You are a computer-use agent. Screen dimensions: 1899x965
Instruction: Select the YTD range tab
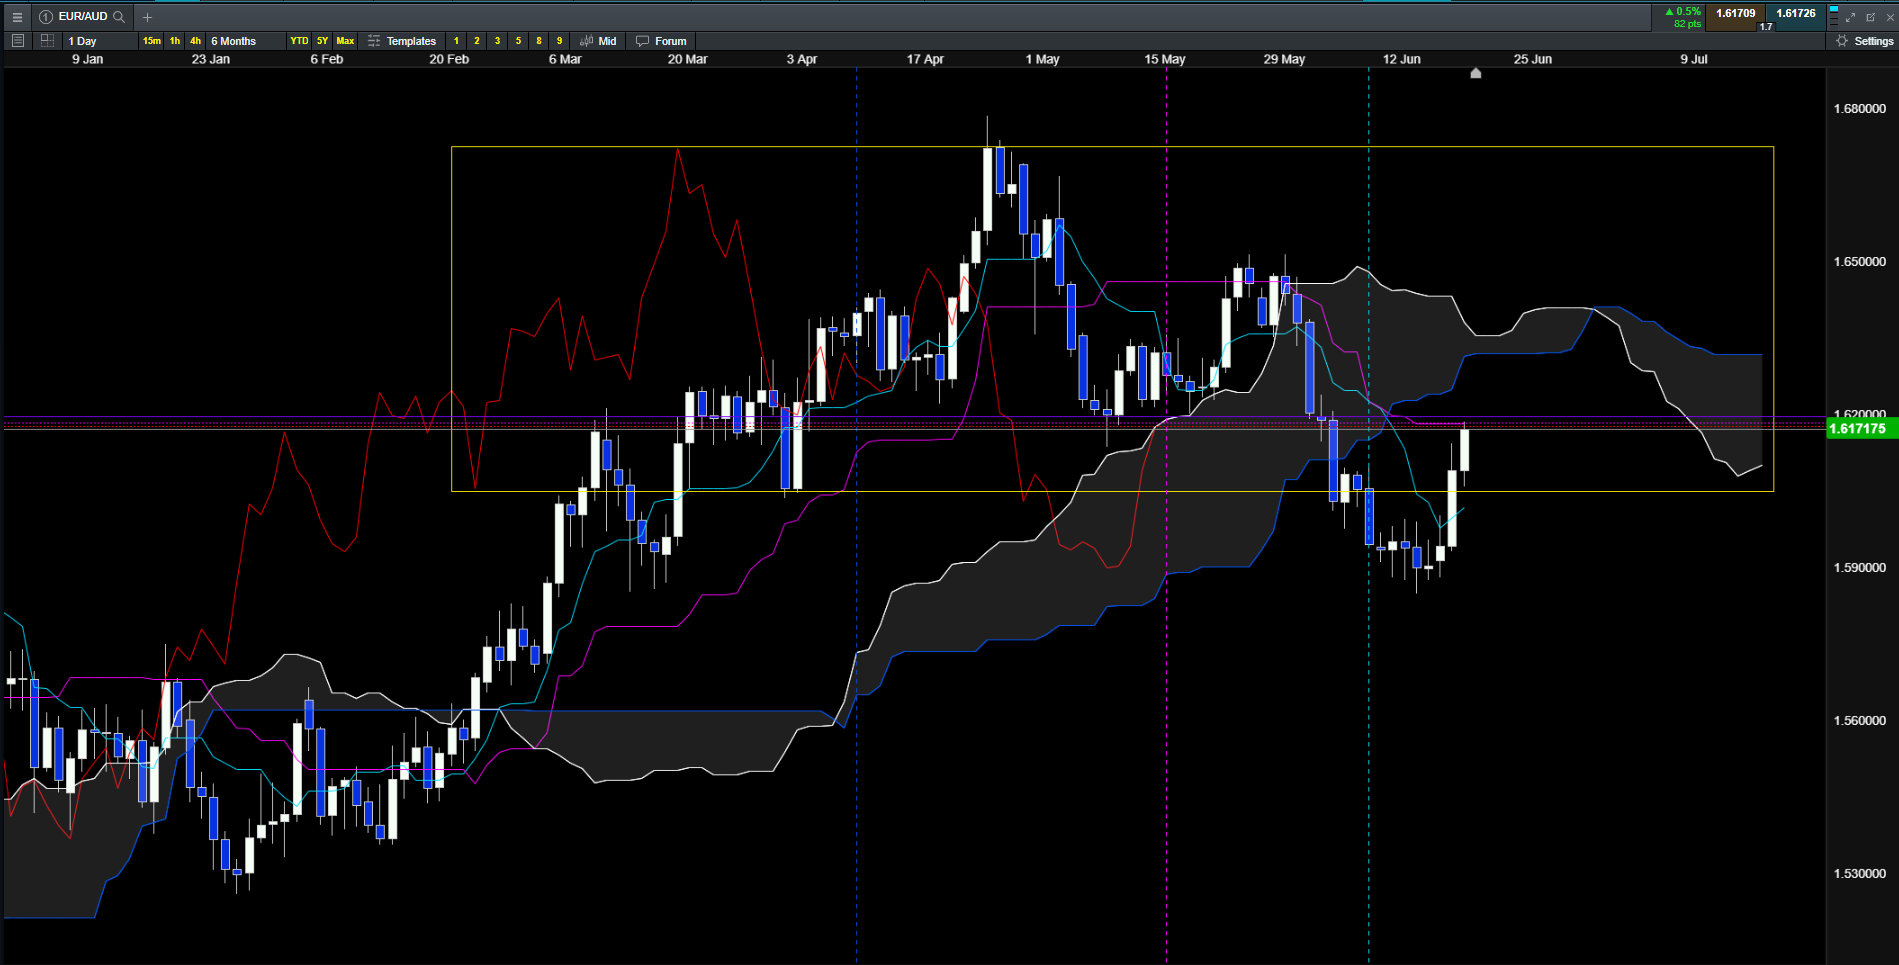tap(299, 41)
